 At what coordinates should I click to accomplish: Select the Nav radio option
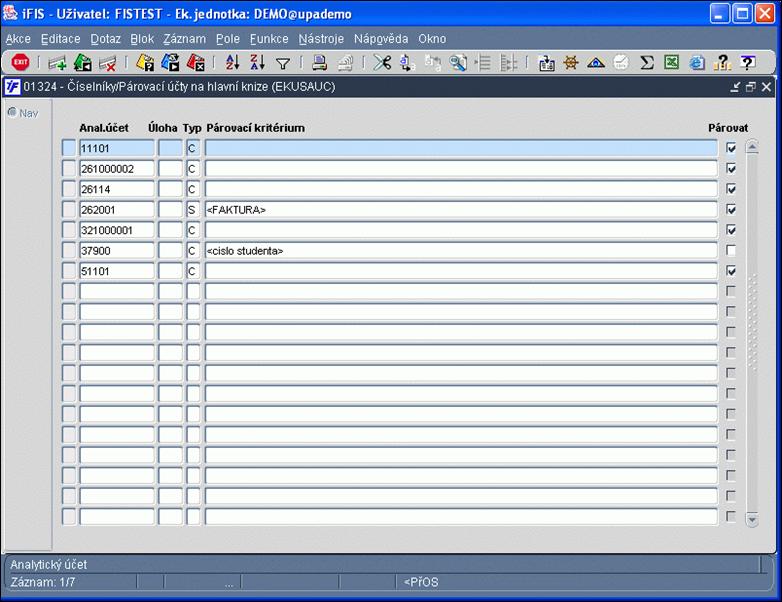click(12, 113)
